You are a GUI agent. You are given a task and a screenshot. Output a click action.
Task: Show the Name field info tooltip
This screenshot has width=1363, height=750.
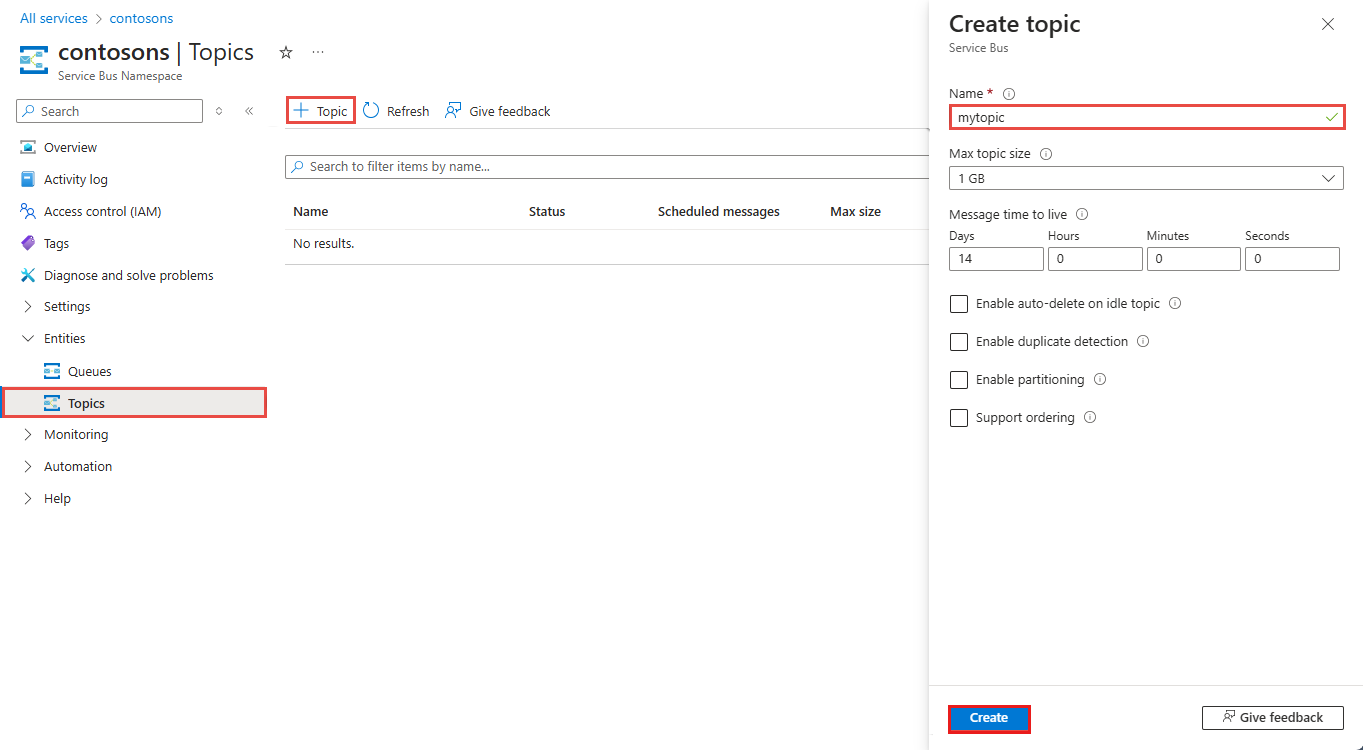1009,93
